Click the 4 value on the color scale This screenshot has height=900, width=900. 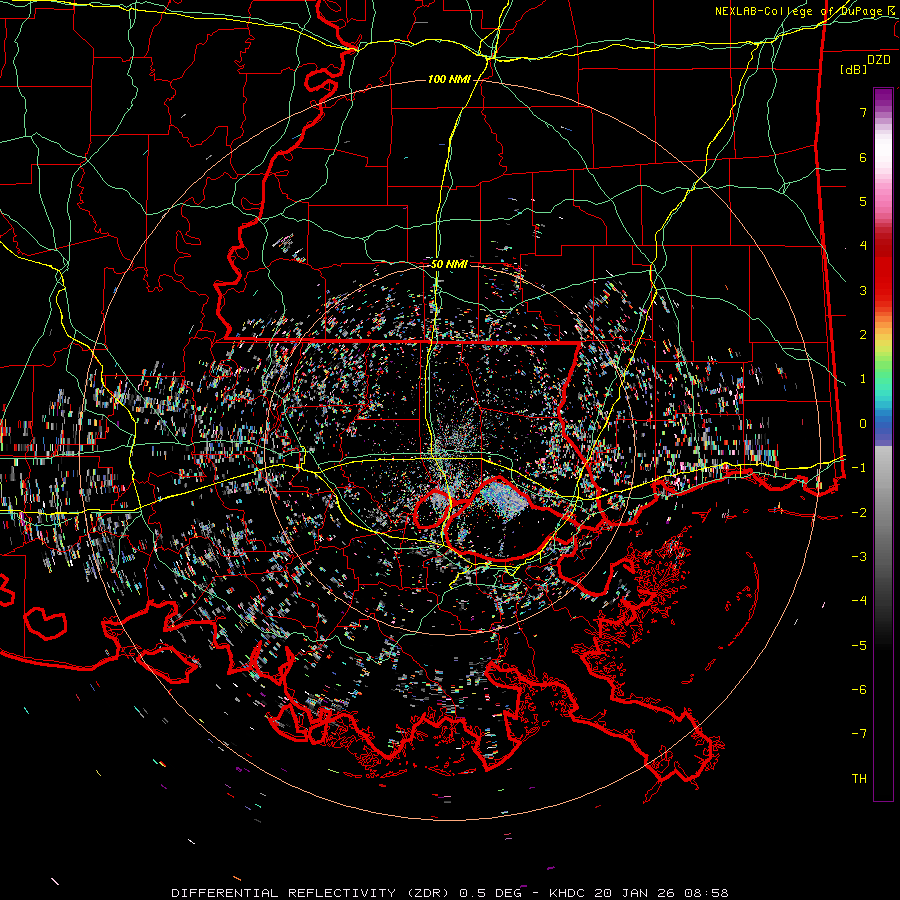point(863,246)
